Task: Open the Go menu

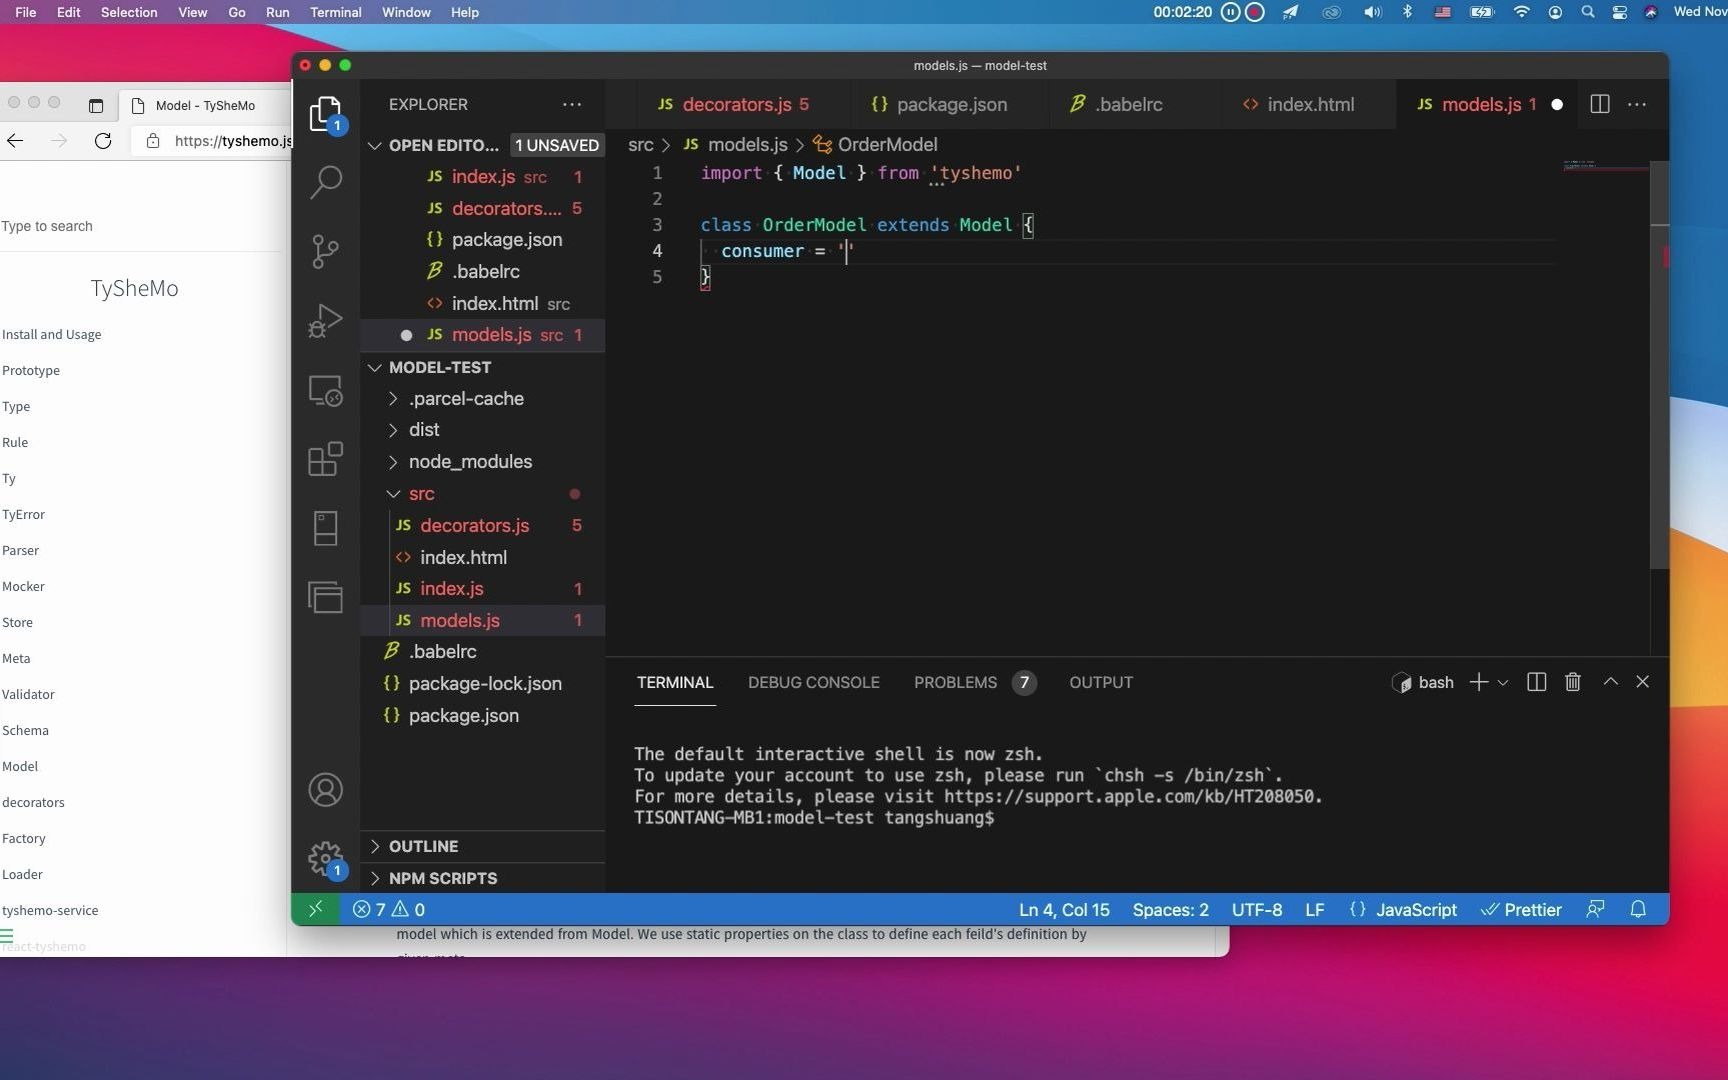Action: 237,12
